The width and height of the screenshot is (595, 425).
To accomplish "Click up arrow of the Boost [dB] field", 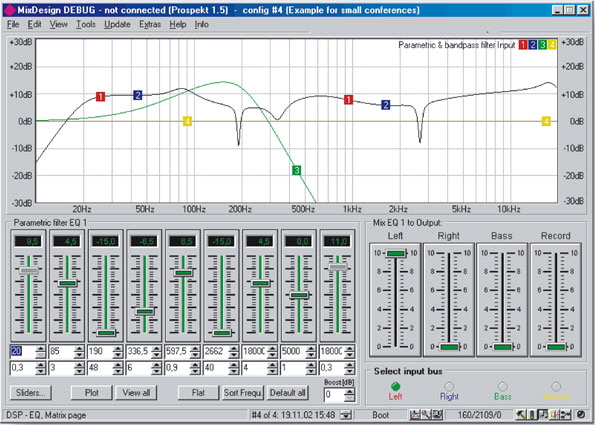I will click(x=349, y=392).
